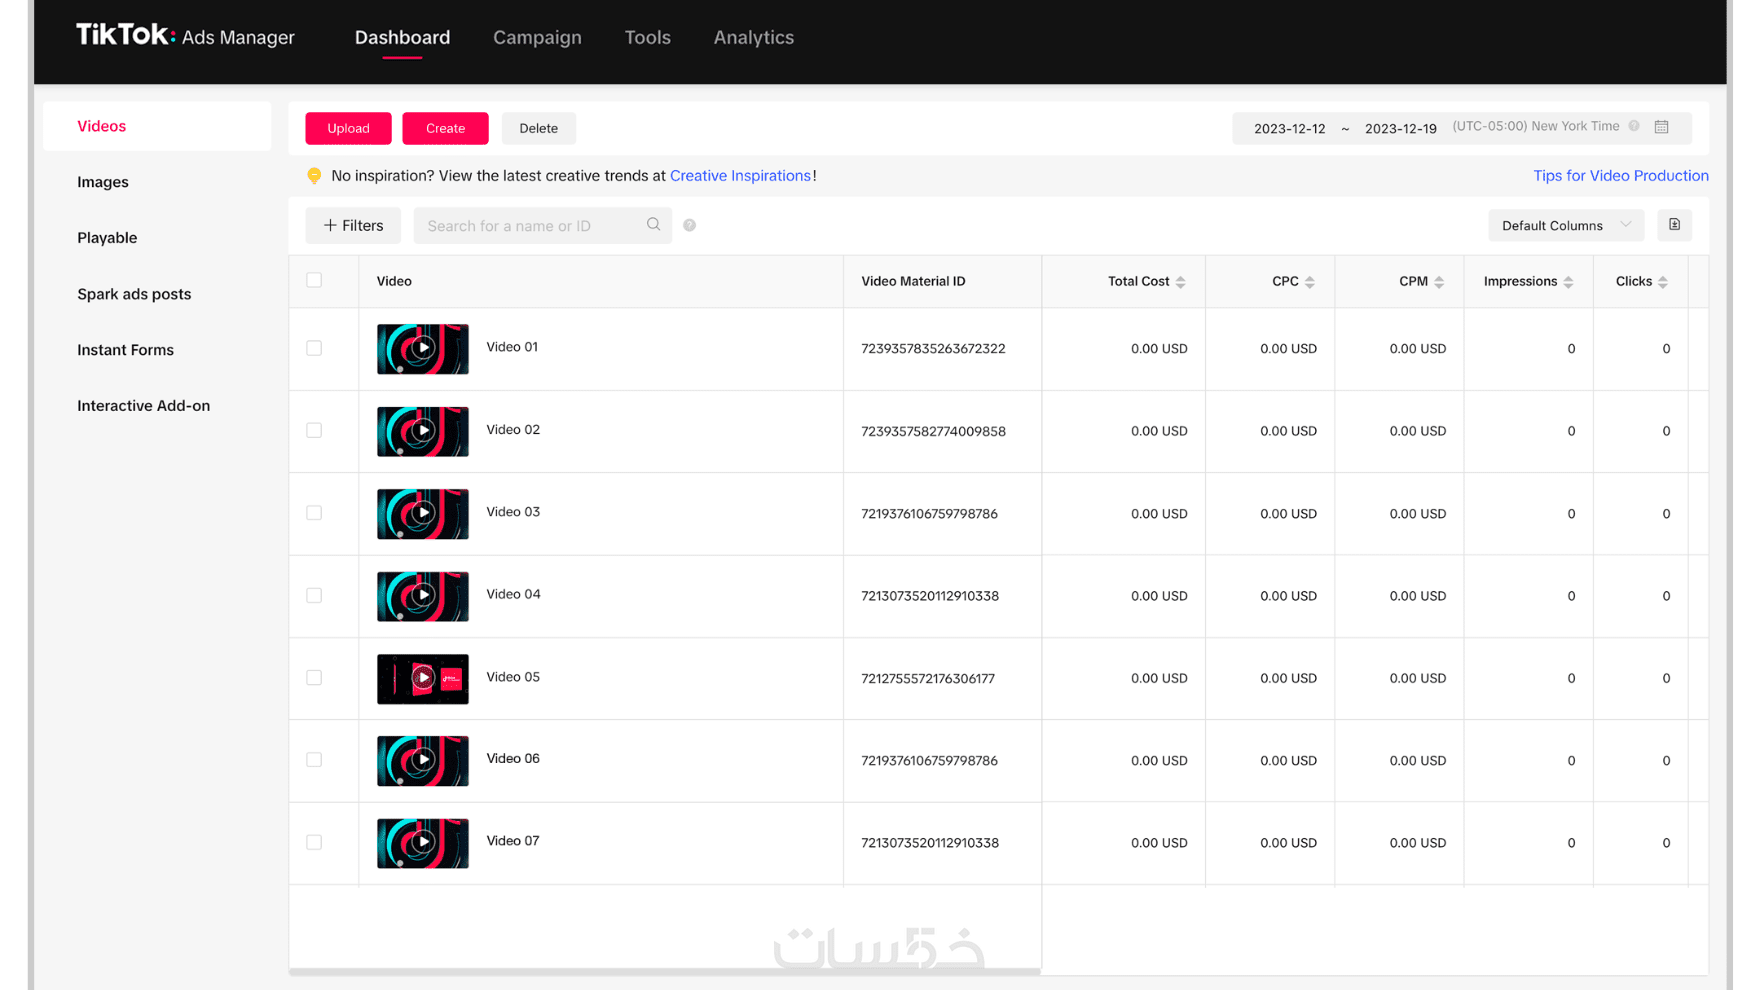1760x990 pixels.
Task: Select the Video 07 row checkbox
Action: point(314,842)
